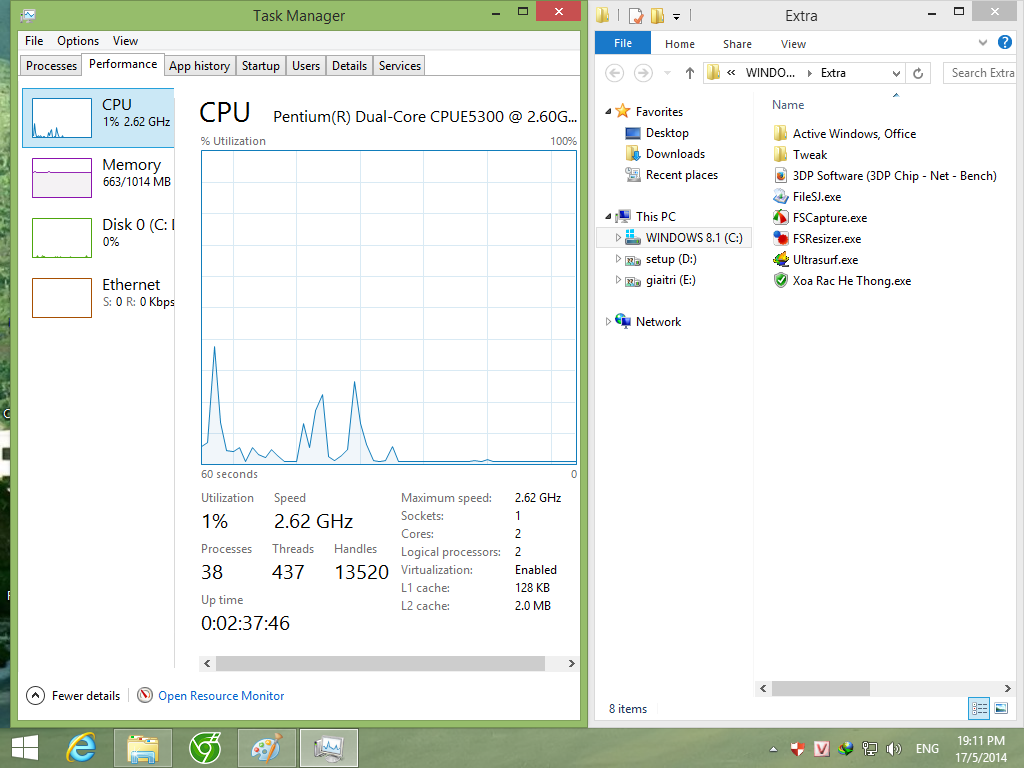Click Fewer details collapse arrow icon
Screen dimensions: 1024x768
click(35, 696)
